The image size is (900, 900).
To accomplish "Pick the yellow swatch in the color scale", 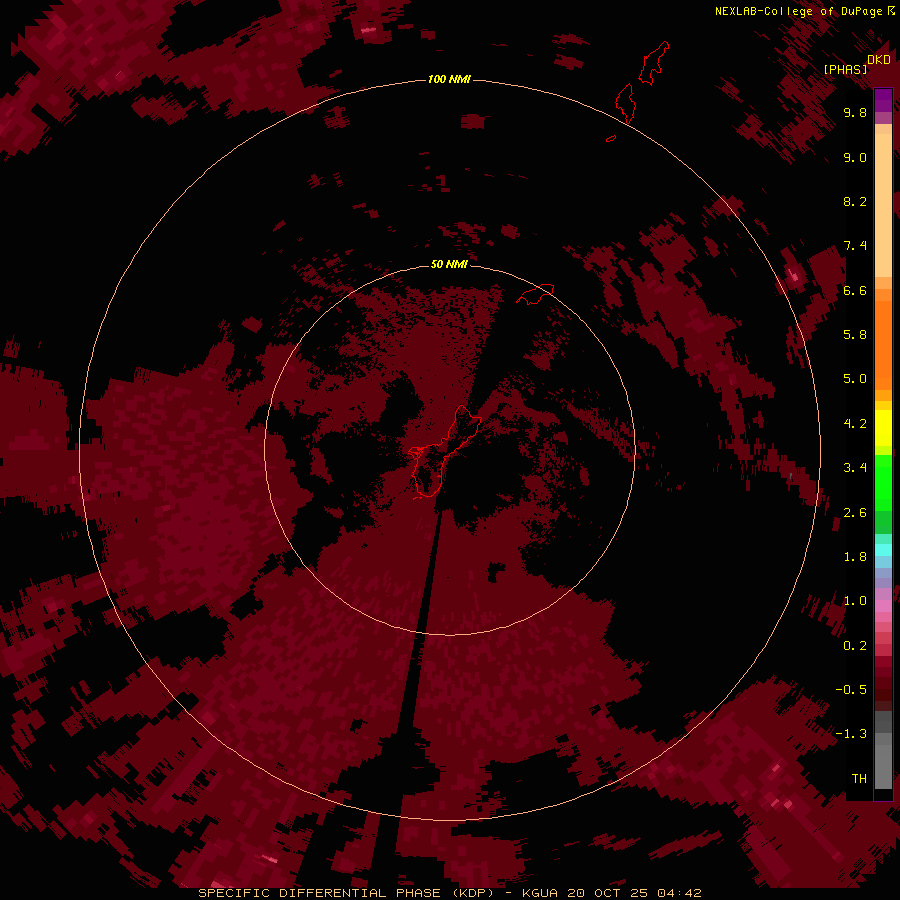I will click(x=883, y=427).
